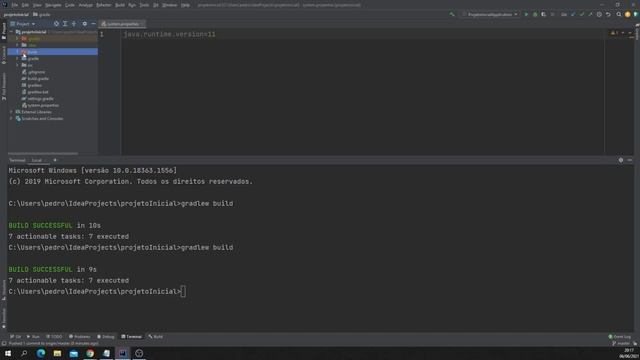Open the Windows Start menu

click(8, 353)
